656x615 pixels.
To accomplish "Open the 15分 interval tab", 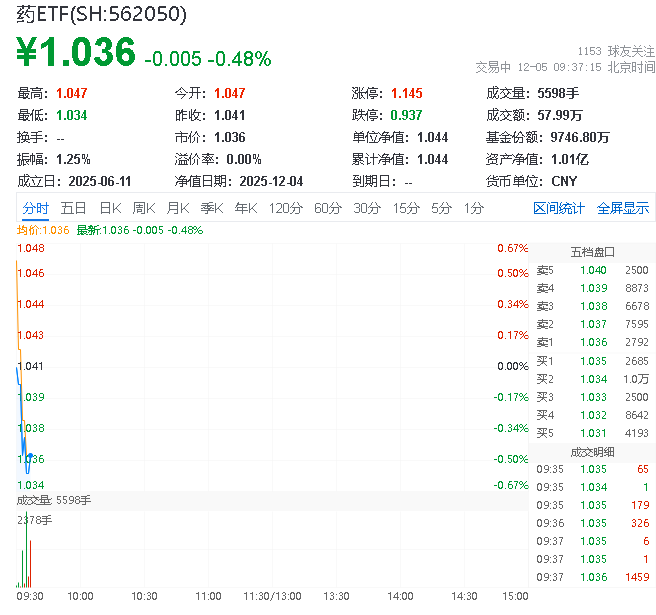I will (406, 208).
